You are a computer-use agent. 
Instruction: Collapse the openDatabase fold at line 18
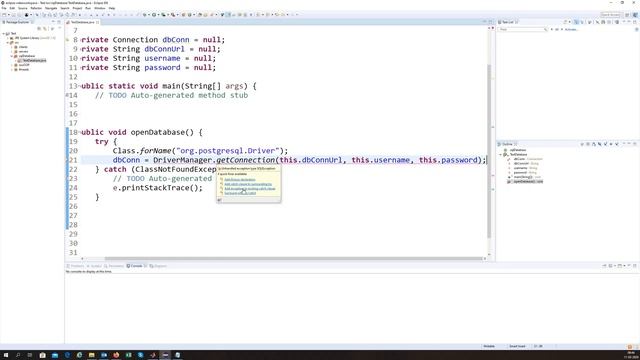pos(79,132)
